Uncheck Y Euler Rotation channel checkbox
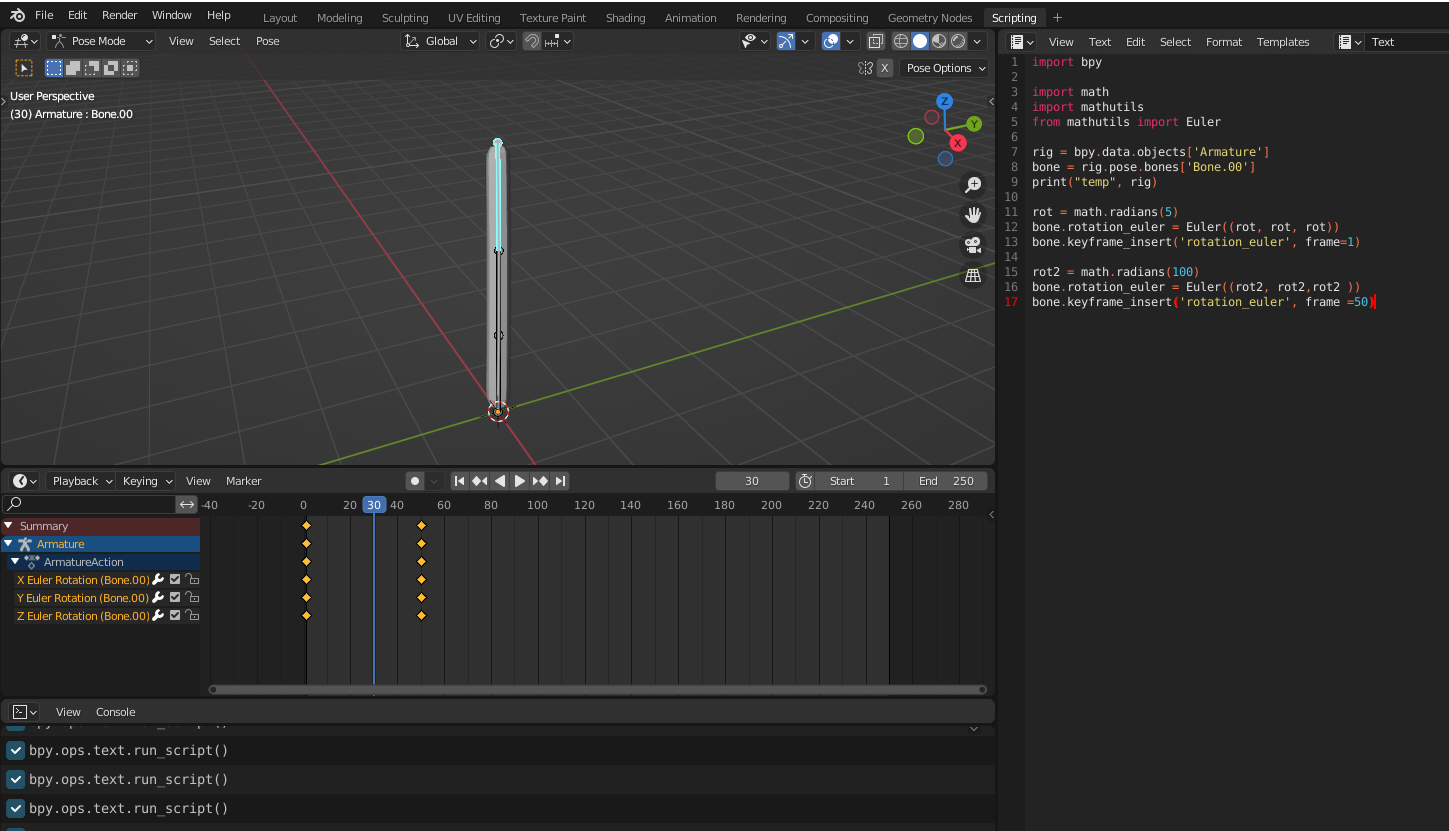 point(175,598)
